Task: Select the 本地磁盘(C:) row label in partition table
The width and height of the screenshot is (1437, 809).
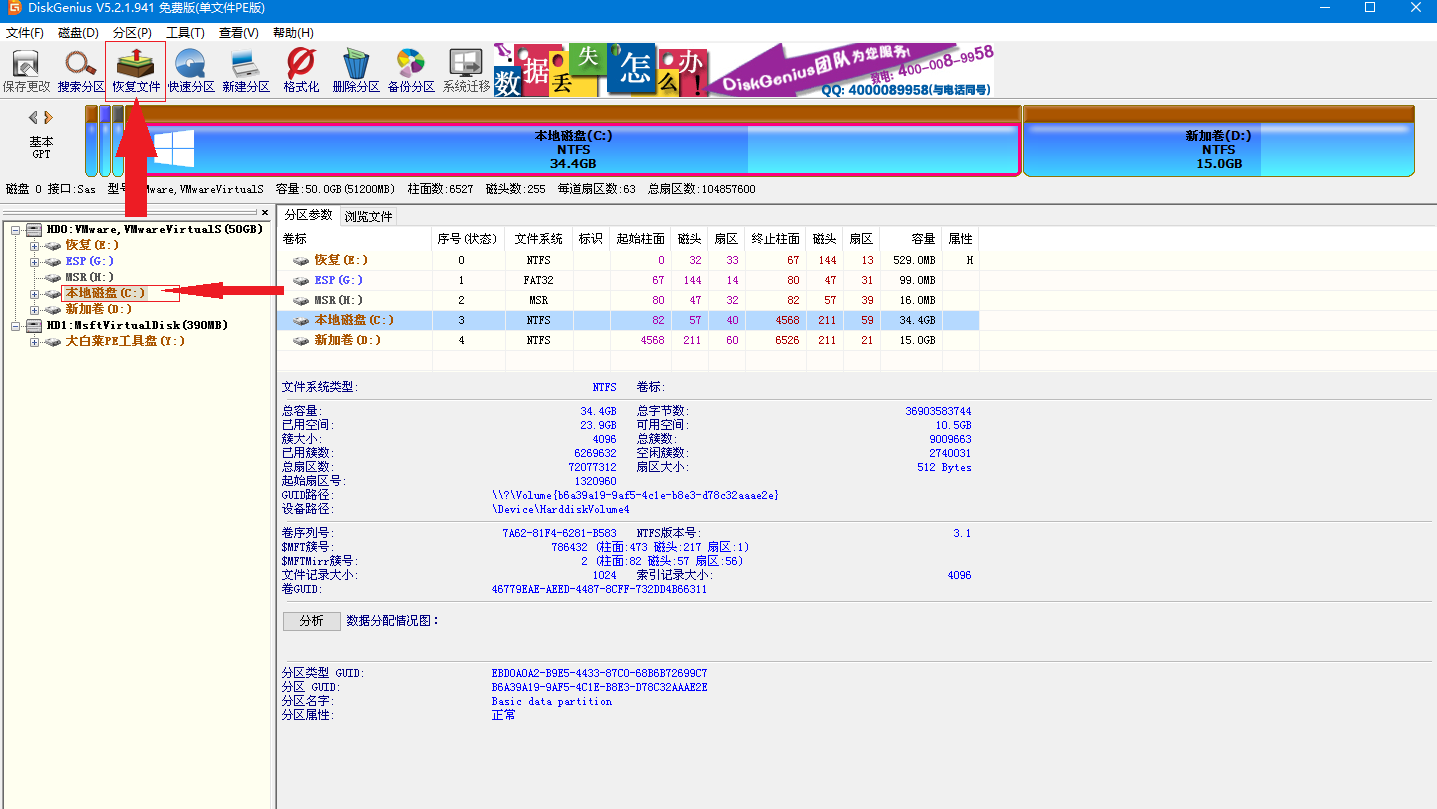Action: click(354, 320)
